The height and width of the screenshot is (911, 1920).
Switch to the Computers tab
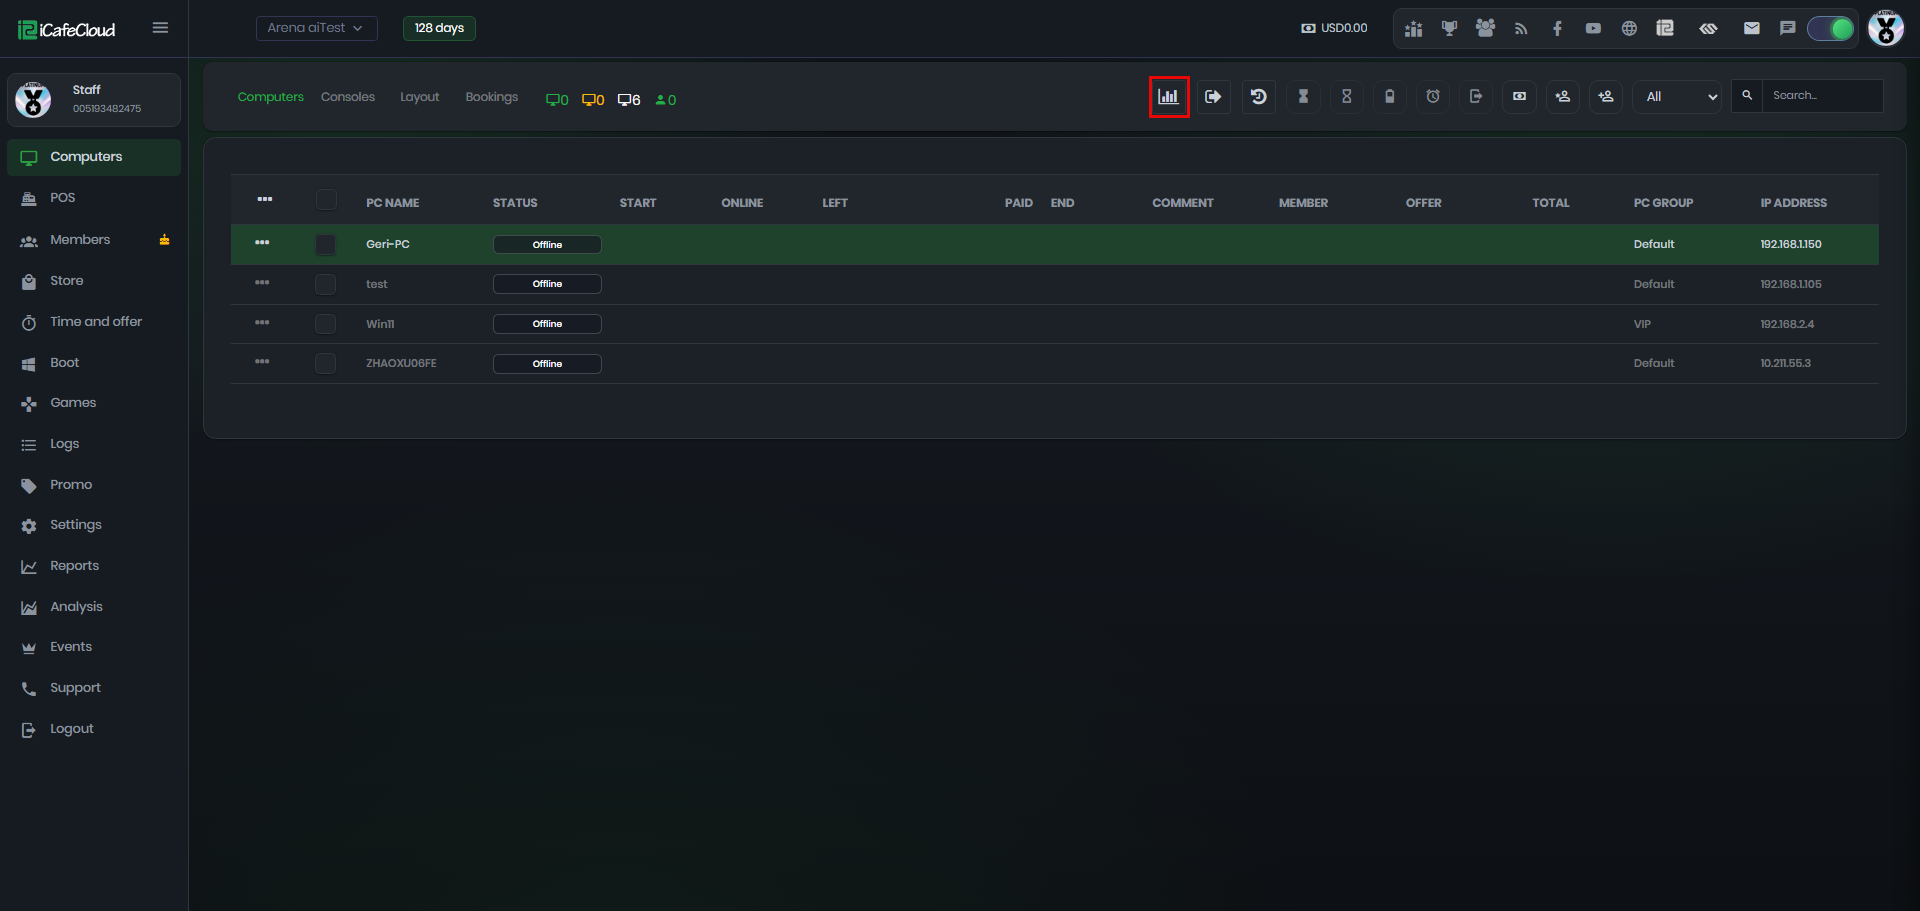point(270,97)
